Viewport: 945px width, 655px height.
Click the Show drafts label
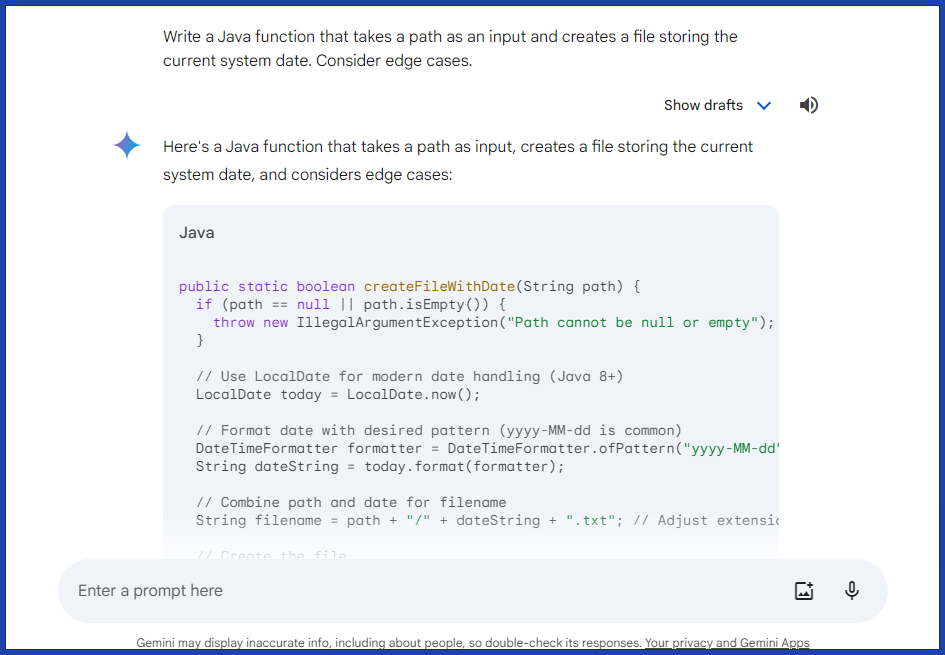tap(703, 105)
